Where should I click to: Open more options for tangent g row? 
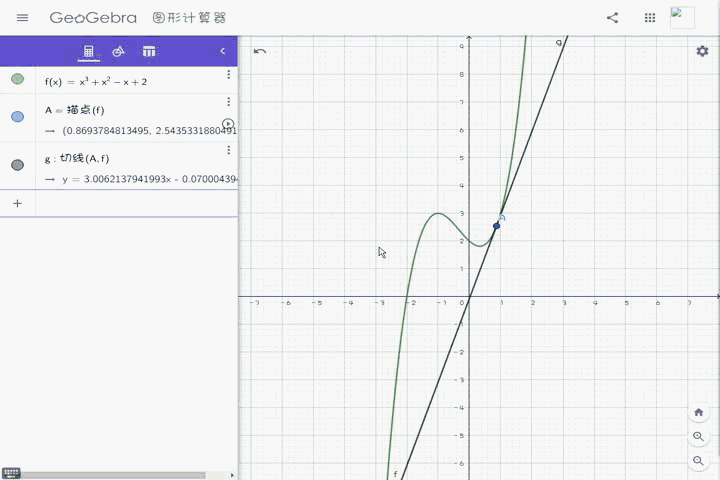(x=228, y=150)
